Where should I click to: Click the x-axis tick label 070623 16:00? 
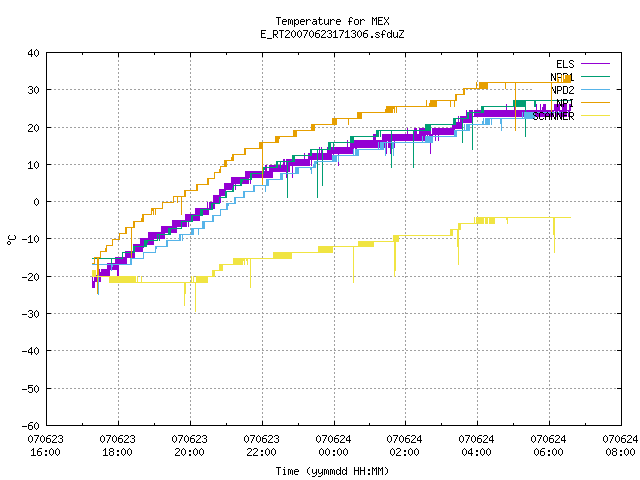[x=45, y=446]
